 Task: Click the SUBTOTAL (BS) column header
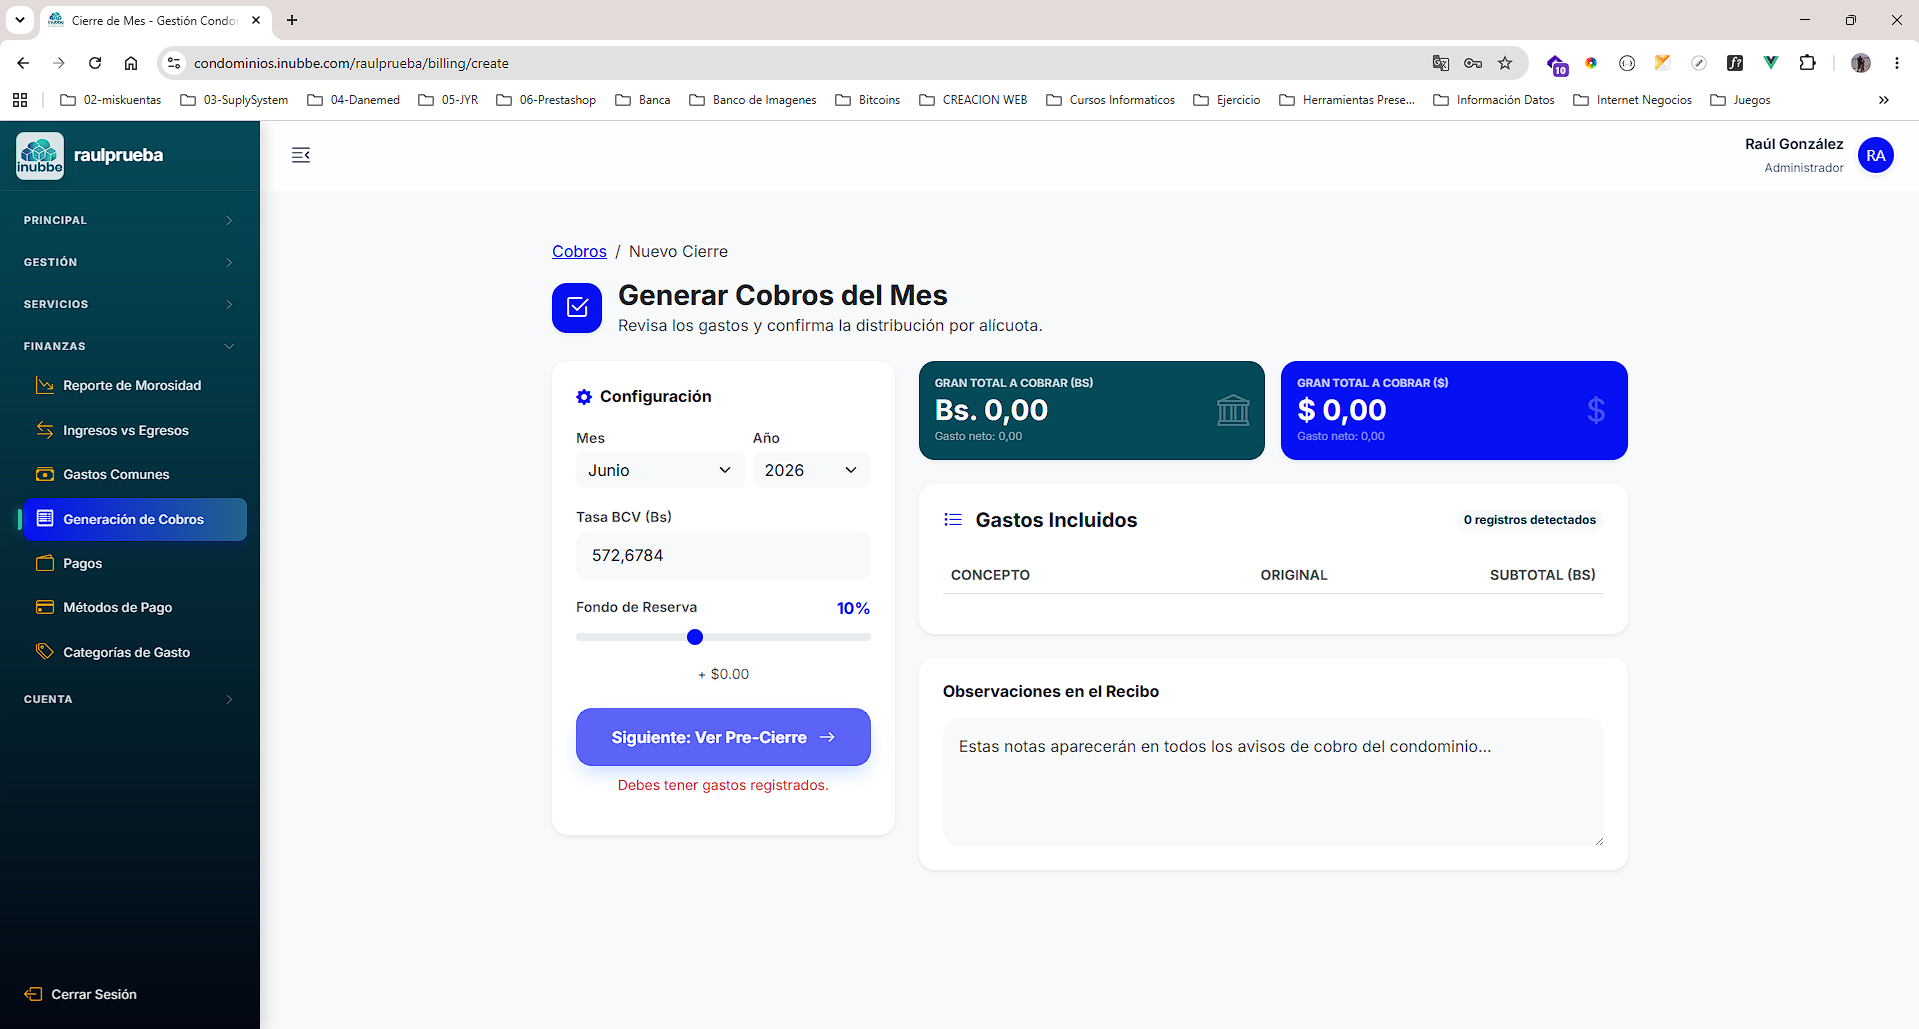coord(1542,575)
